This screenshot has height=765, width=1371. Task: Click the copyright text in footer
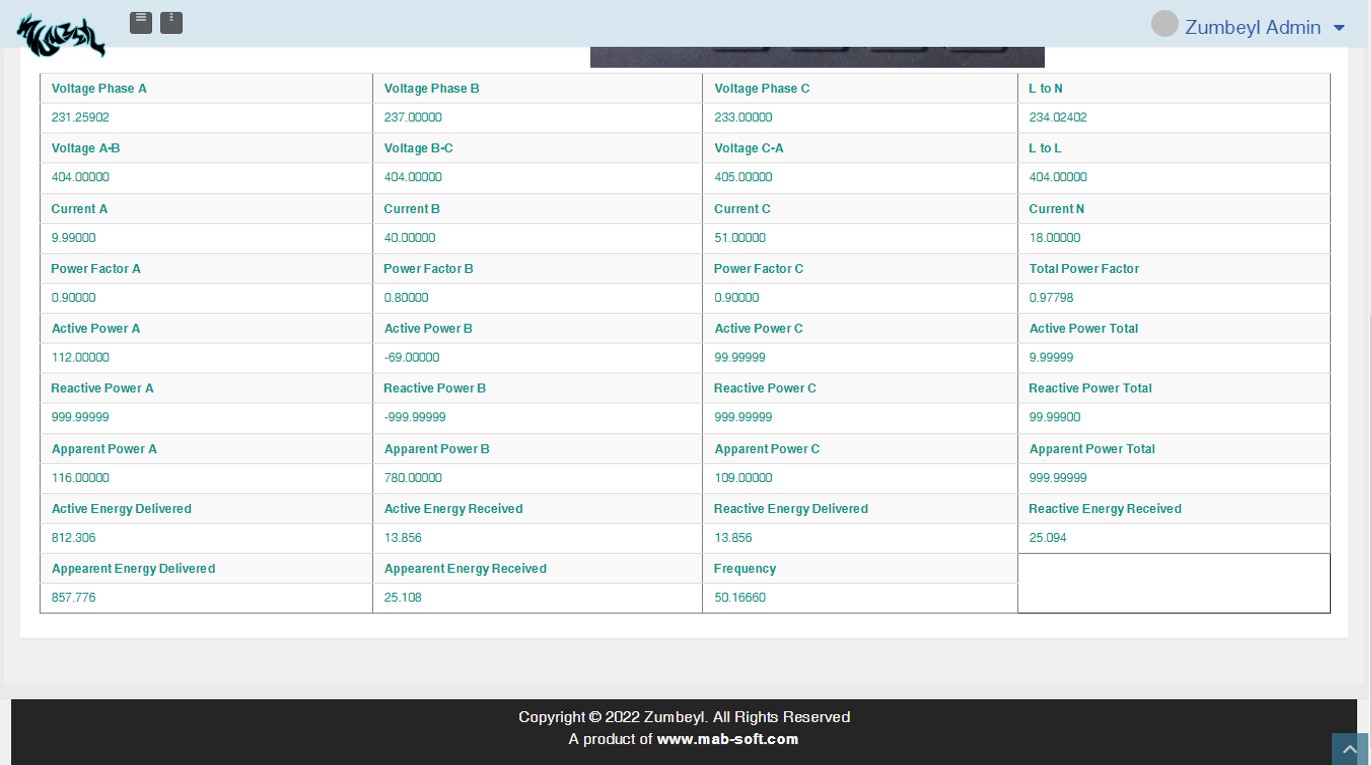684,717
